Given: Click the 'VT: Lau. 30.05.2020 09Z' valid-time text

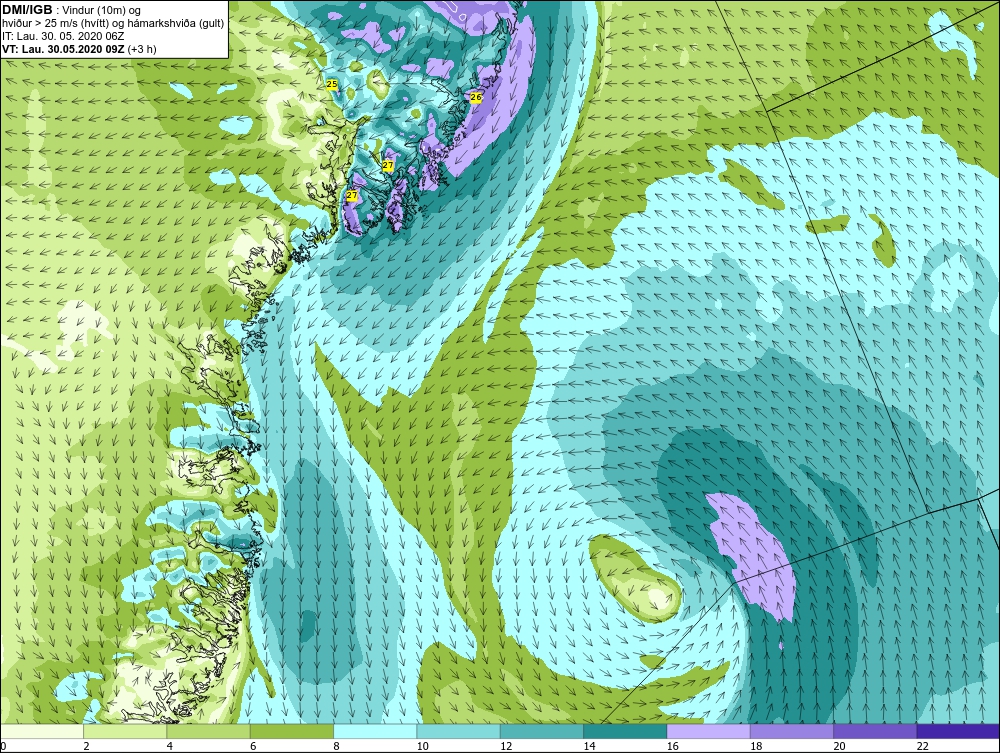Looking at the screenshot, I should (63, 49).
